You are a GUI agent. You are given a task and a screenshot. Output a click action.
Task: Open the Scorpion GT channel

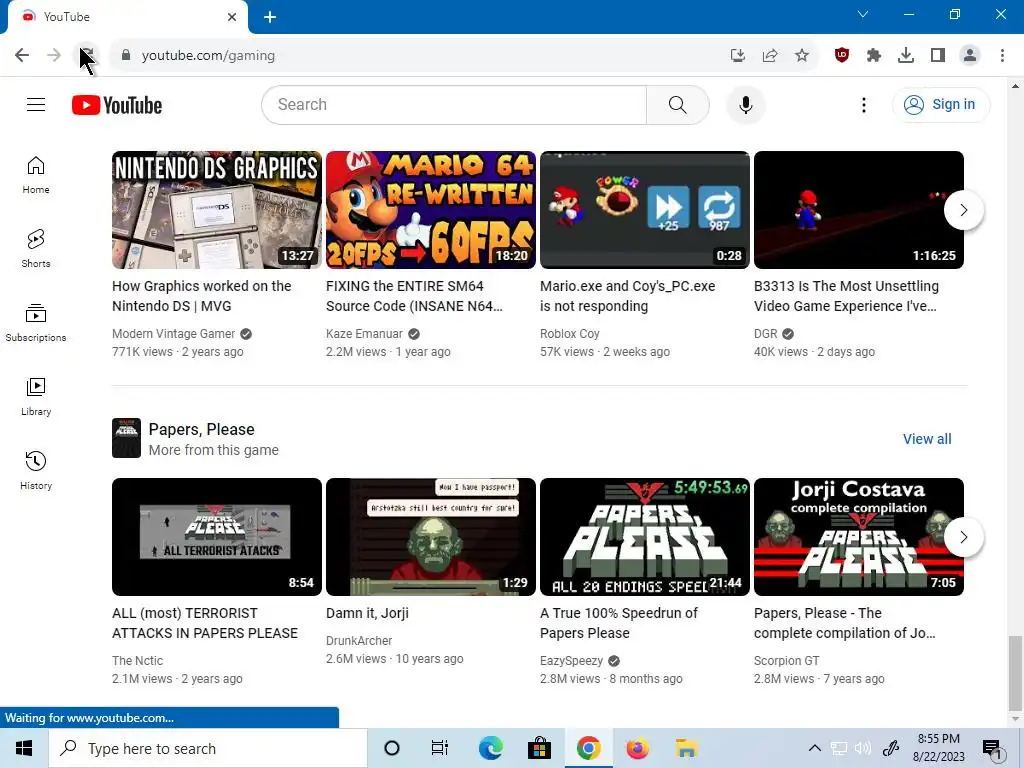(786, 661)
